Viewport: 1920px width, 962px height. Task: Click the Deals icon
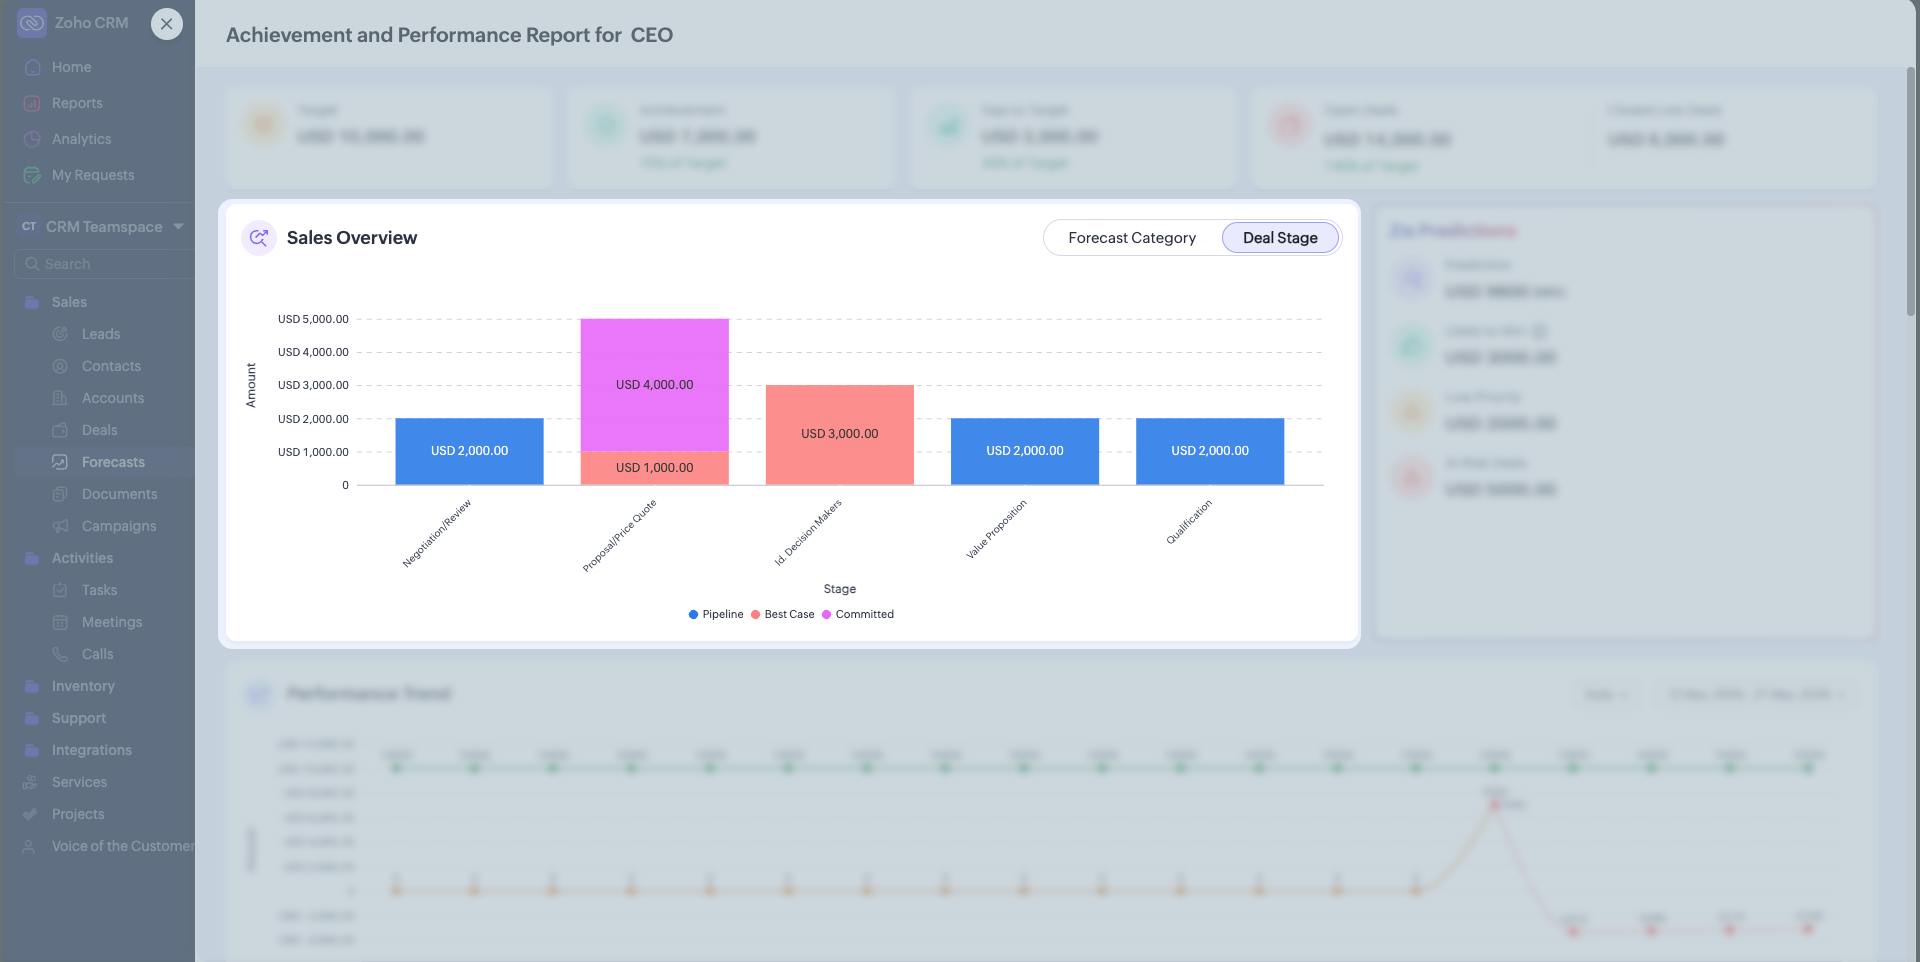coord(60,430)
